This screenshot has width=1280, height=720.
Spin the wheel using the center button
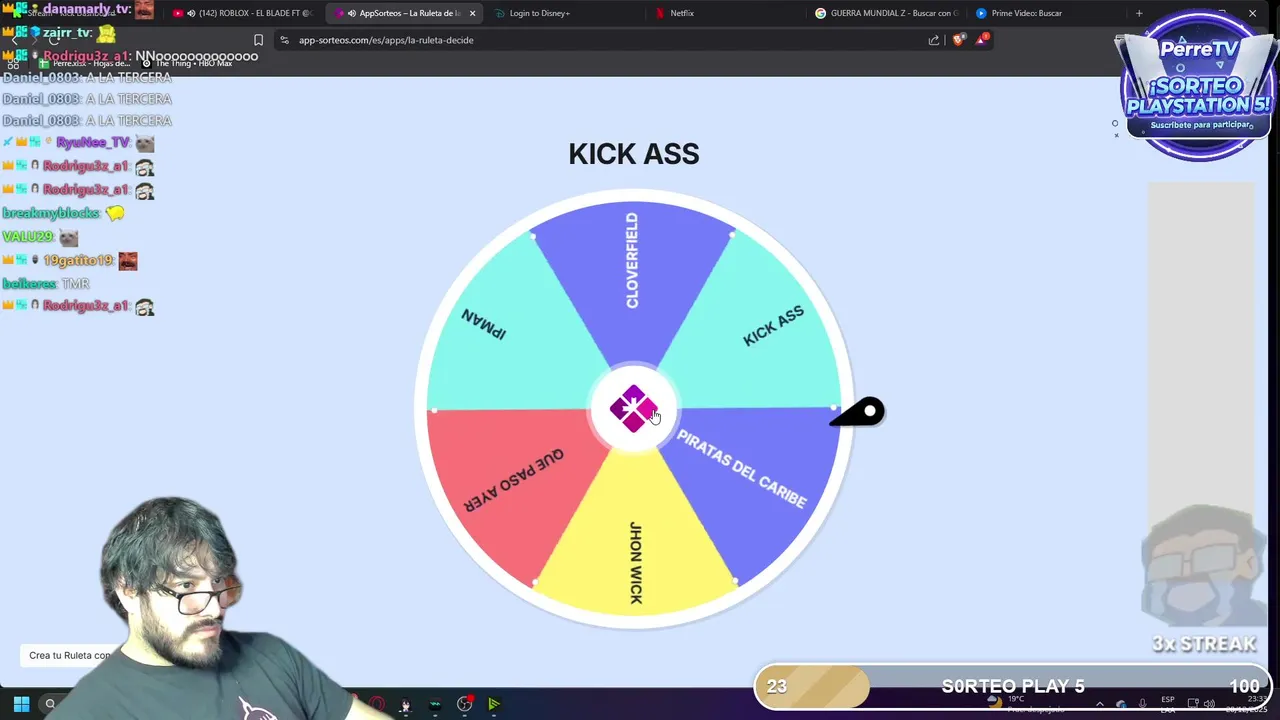[x=633, y=409]
